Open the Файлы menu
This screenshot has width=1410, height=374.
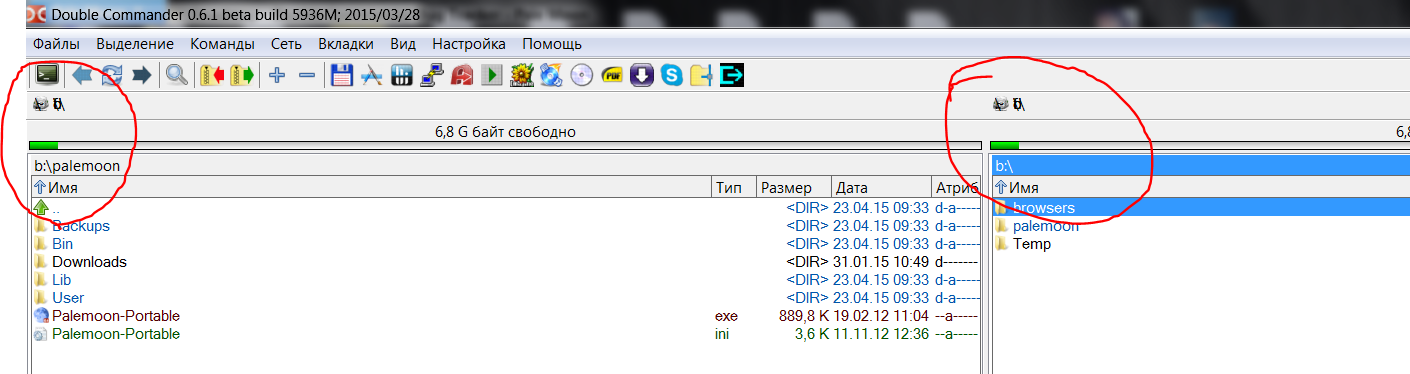[x=57, y=44]
